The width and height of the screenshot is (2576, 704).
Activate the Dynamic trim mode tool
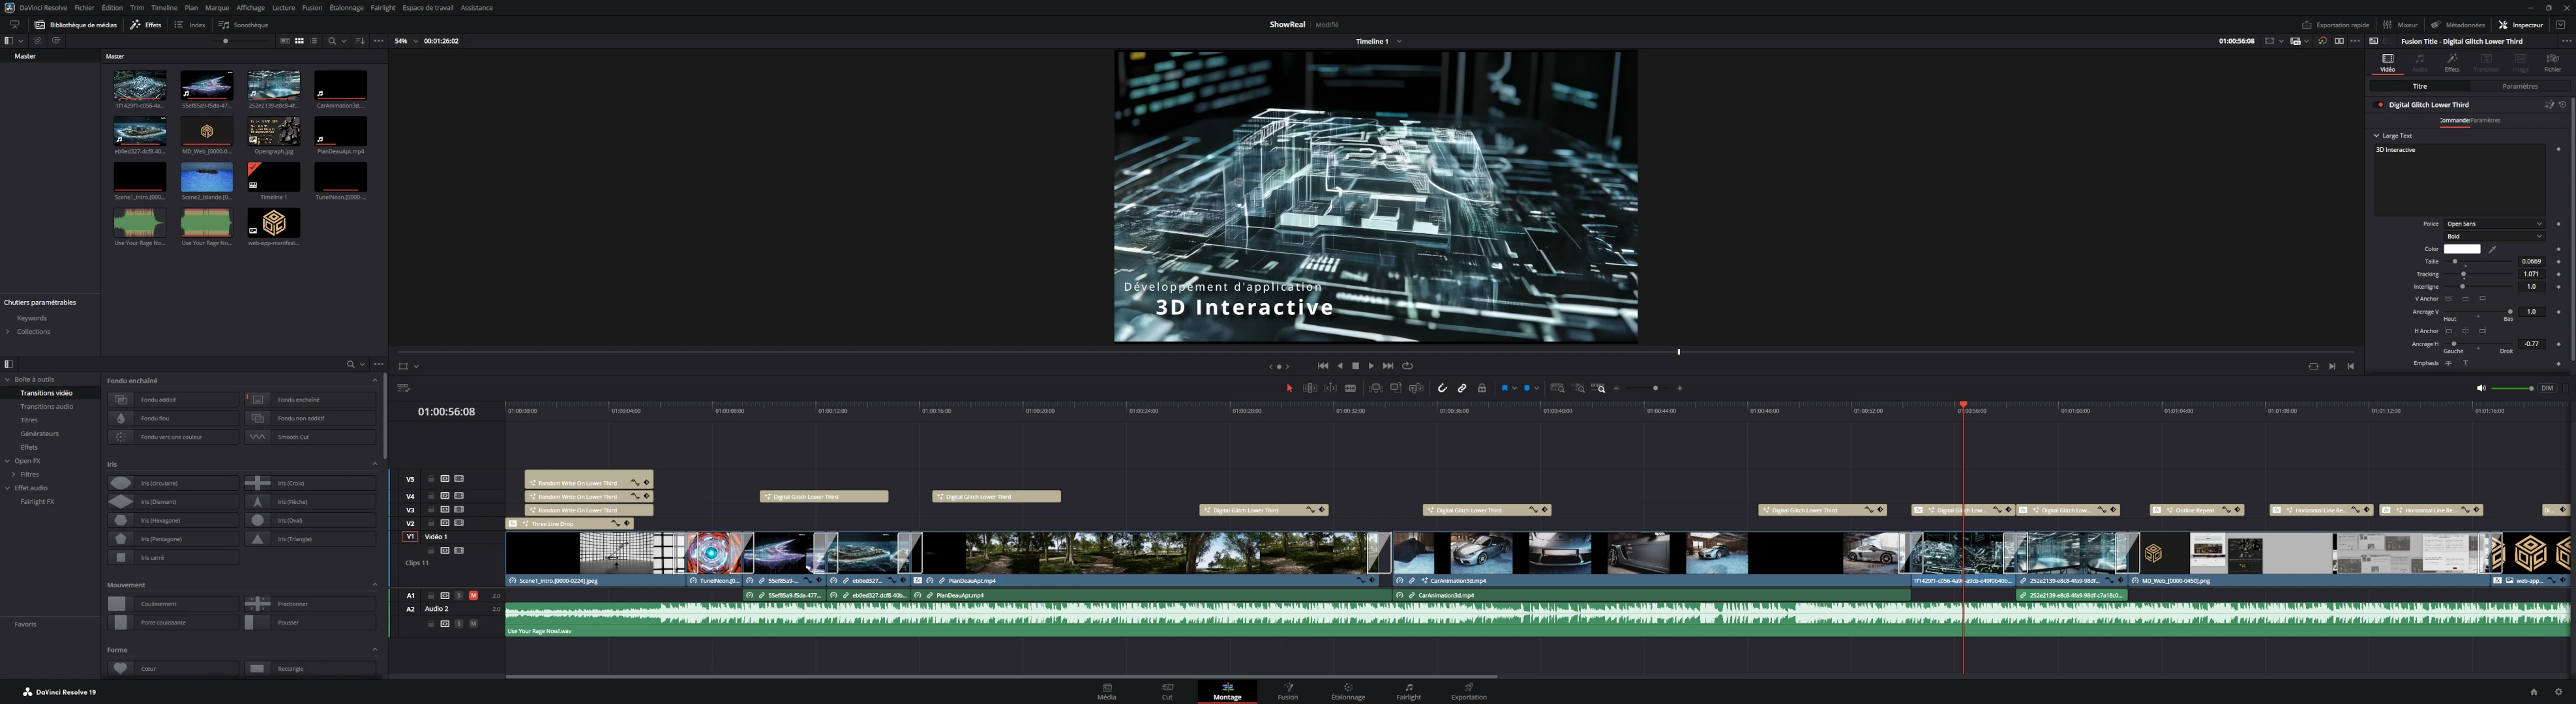(1330, 388)
